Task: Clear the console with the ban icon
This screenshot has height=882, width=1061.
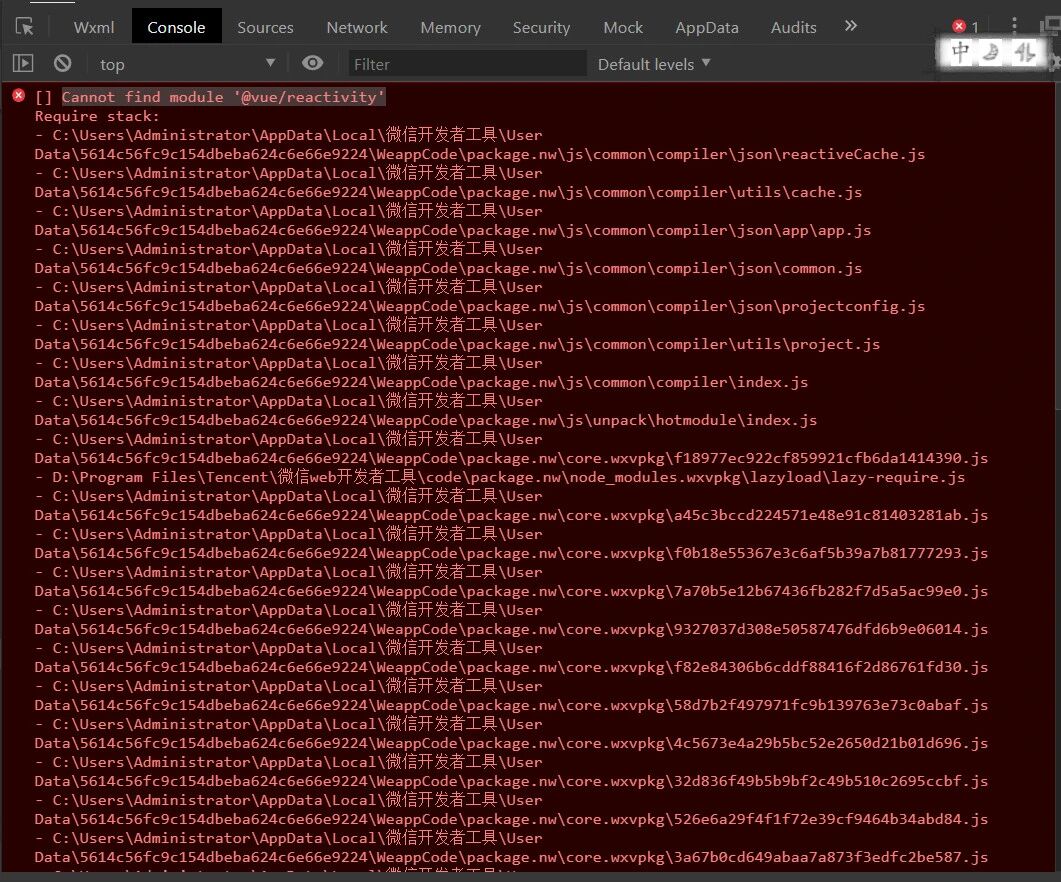Action: tap(62, 64)
